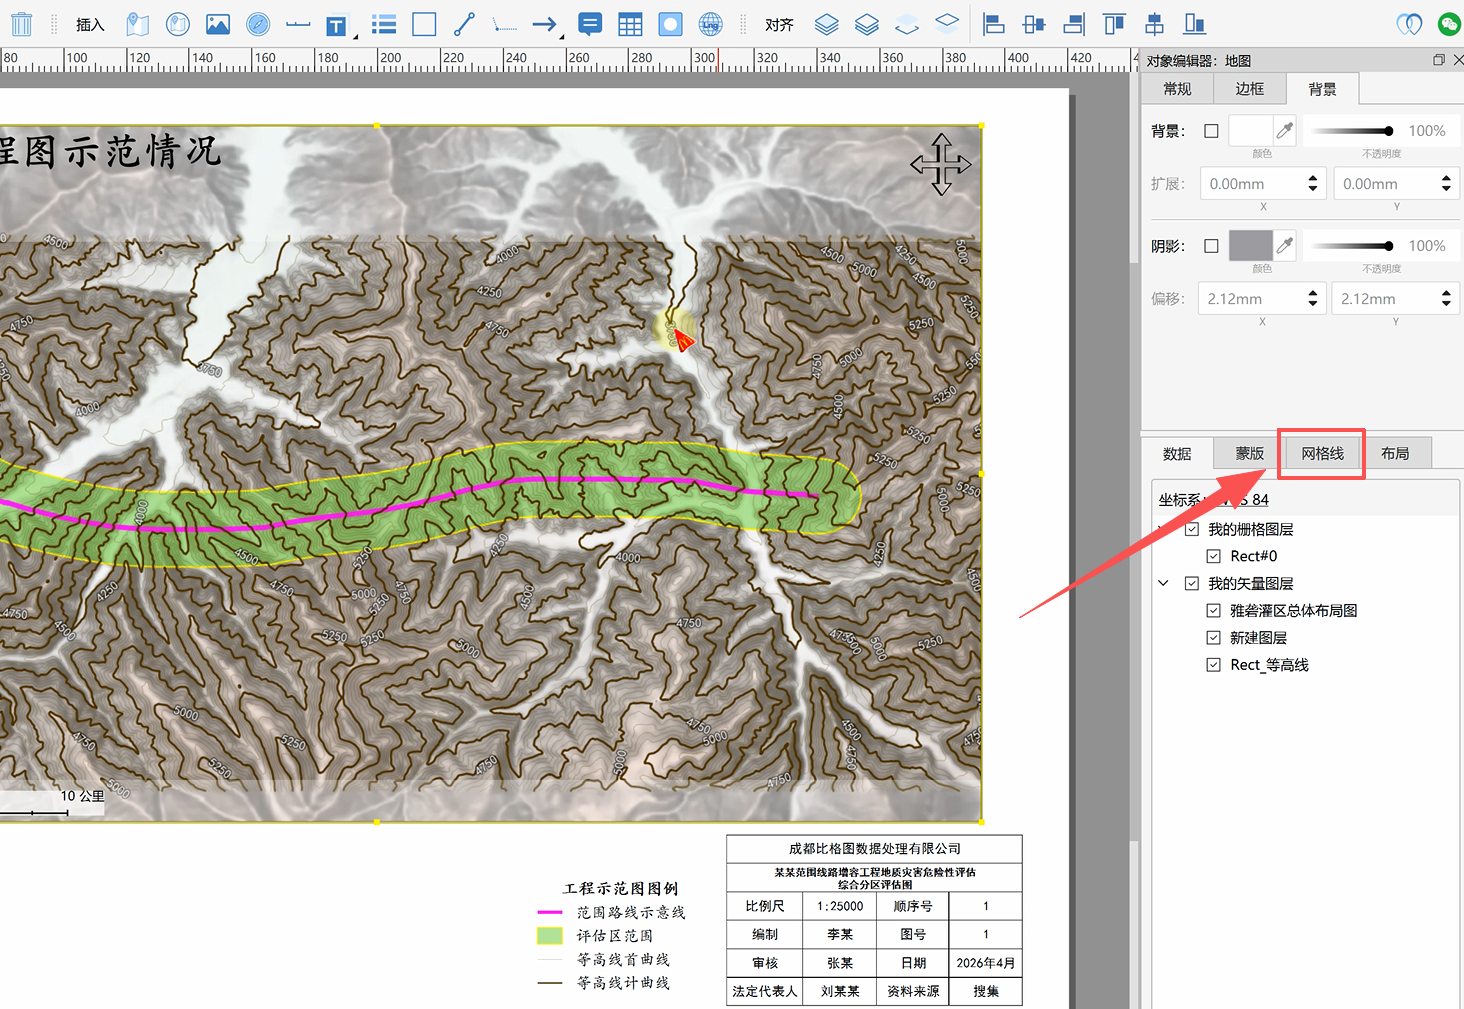
Task: Align selected objects to the left
Action: 994,24
